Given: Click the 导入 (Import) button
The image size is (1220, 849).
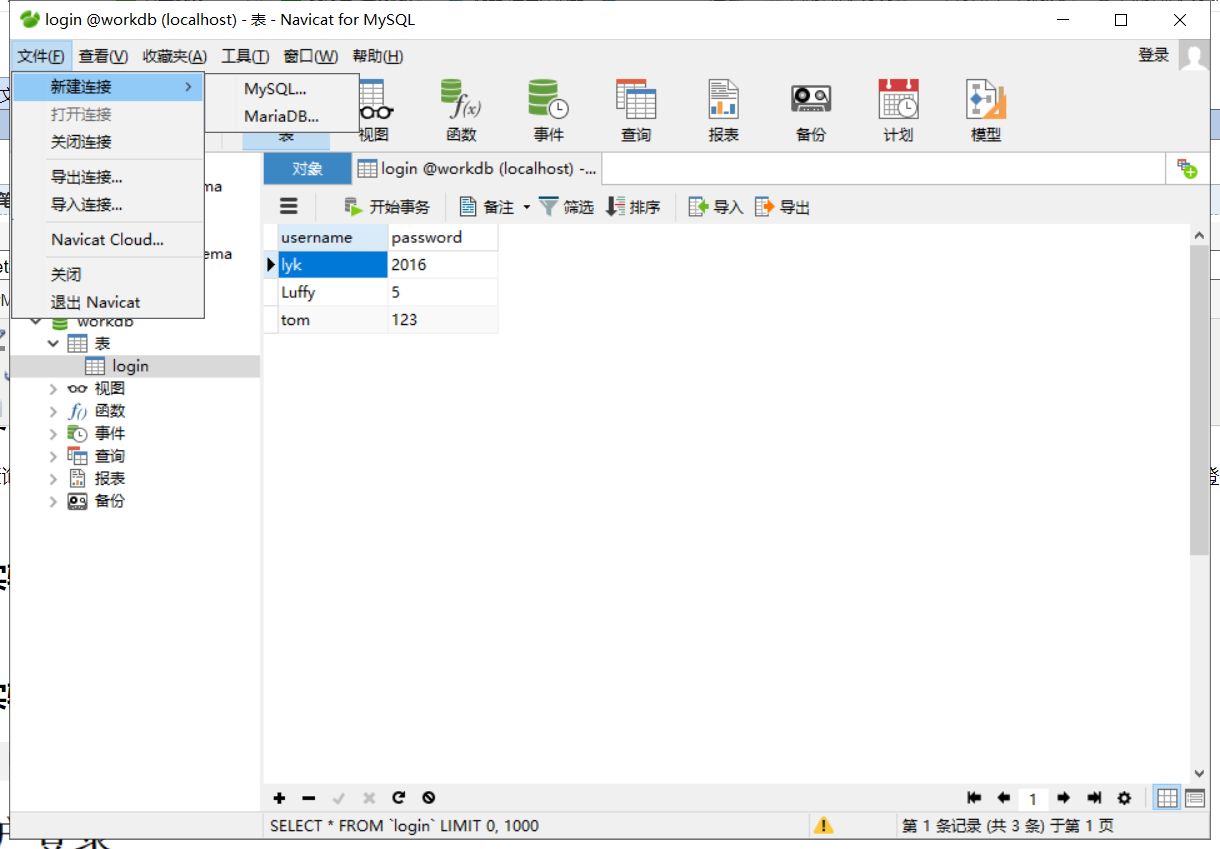Looking at the screenshot, I should click(716, 207).
